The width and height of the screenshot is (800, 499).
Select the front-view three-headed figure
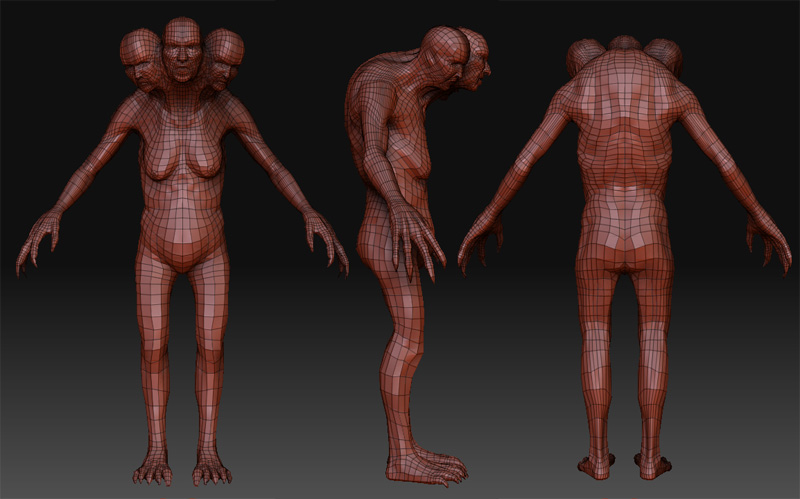tap(182, 251)
